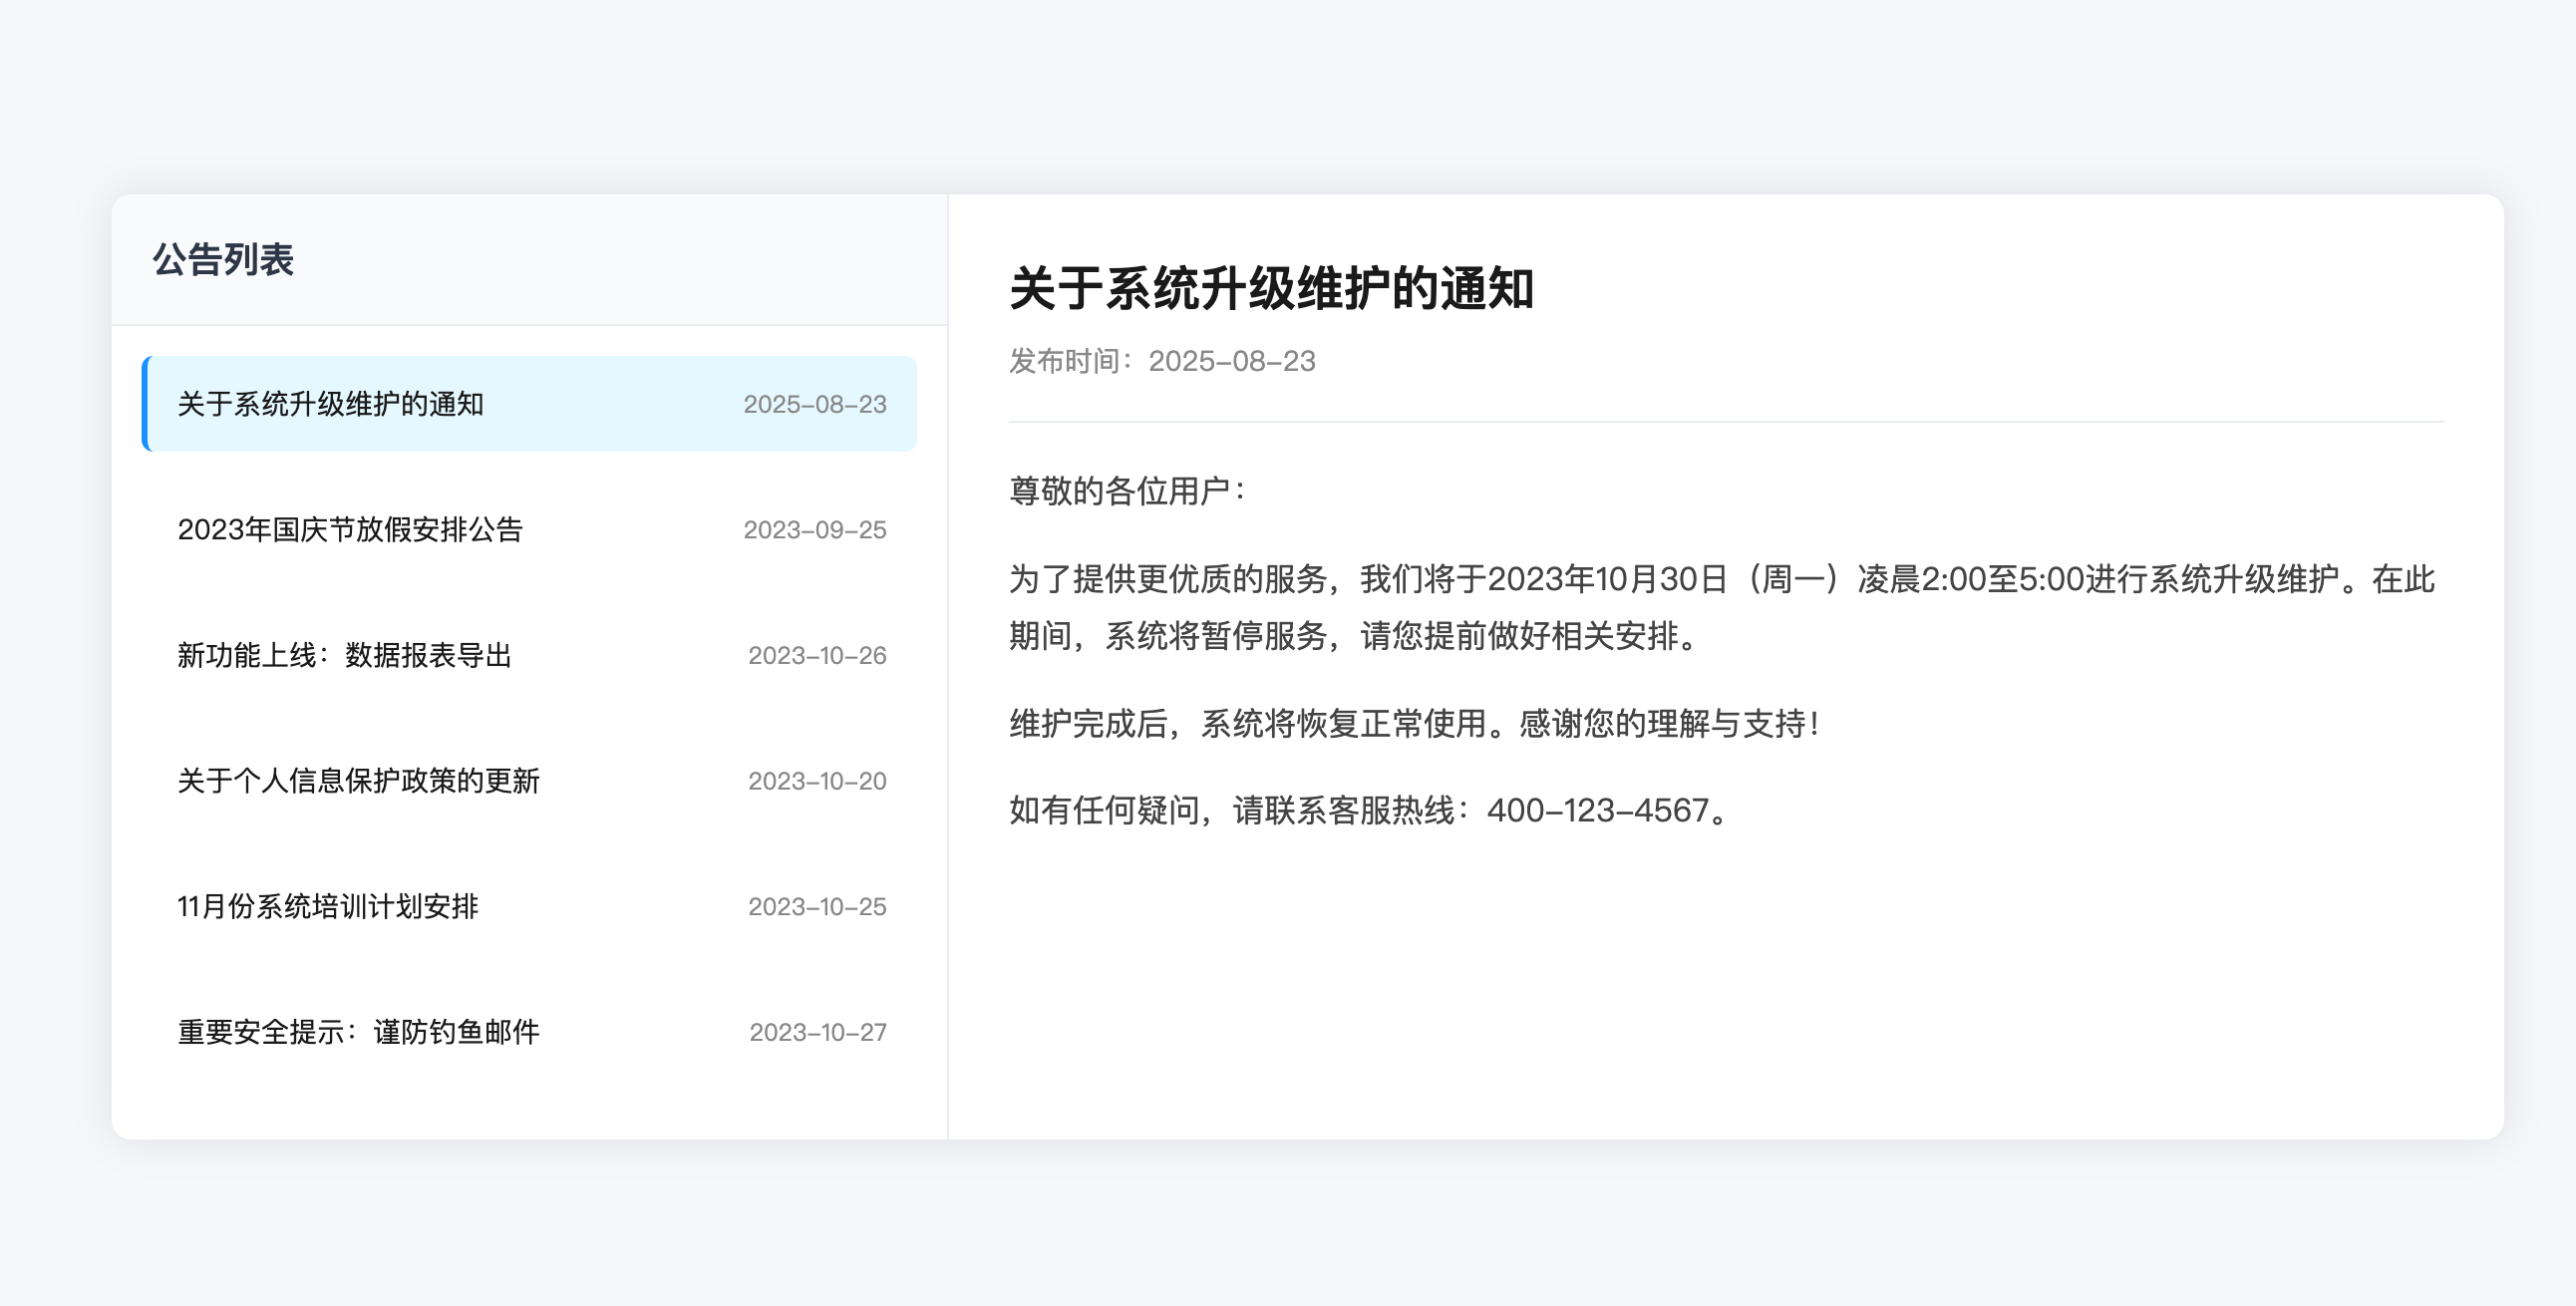This screenshot has width=2576, height=1306.
Task: Click the 公告列表 panel header
Action: click(x=225, y=258)
